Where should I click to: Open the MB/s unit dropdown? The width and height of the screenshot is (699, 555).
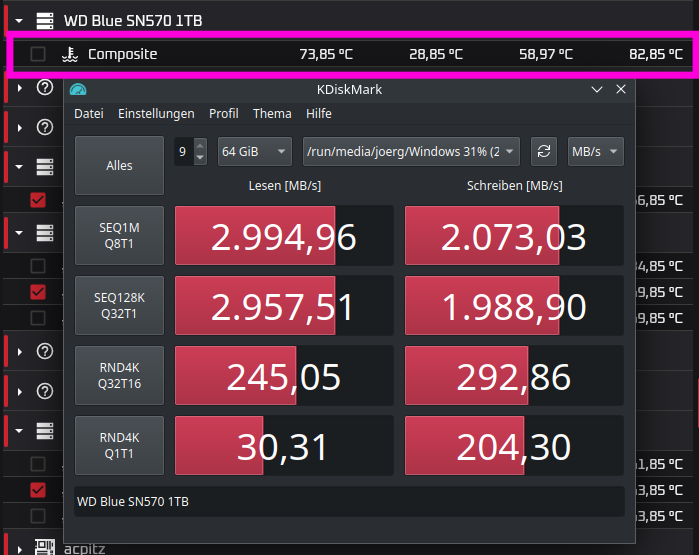tap(595, 152)
